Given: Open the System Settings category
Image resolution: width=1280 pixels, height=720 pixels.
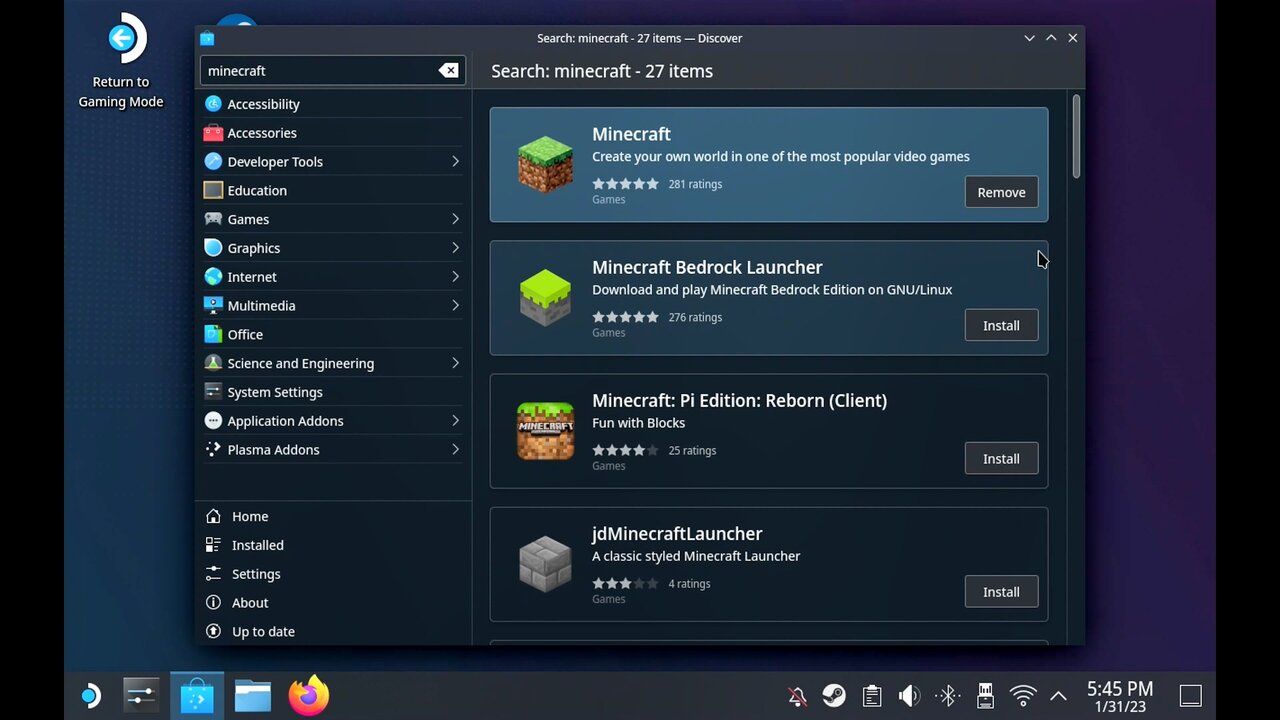Looking at the screenshot, I should (x=333, y=392).
